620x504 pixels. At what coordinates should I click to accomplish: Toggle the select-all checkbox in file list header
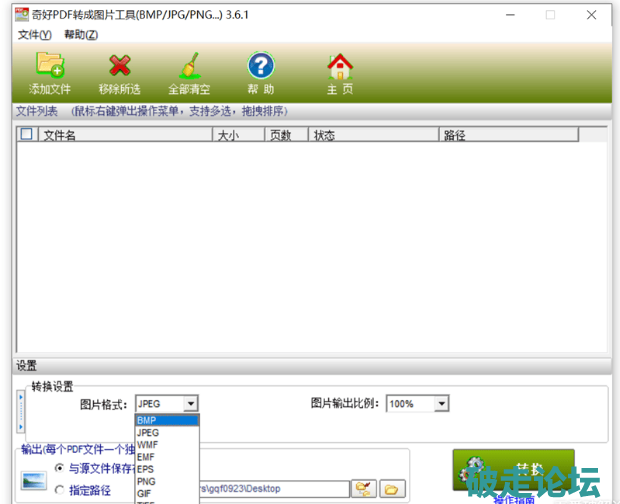[x=26, y=134]
